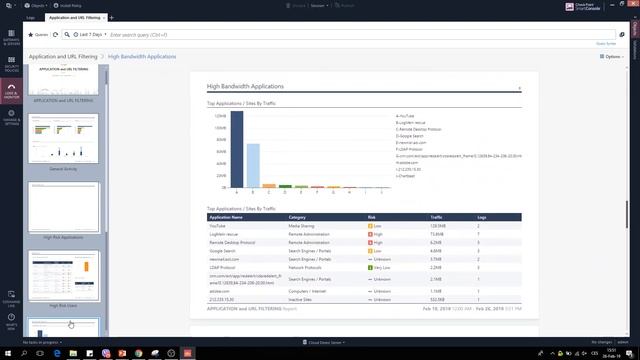The image size is (640, 360).
Task: Select the YouTube row in table
Action: click(364, 226)
